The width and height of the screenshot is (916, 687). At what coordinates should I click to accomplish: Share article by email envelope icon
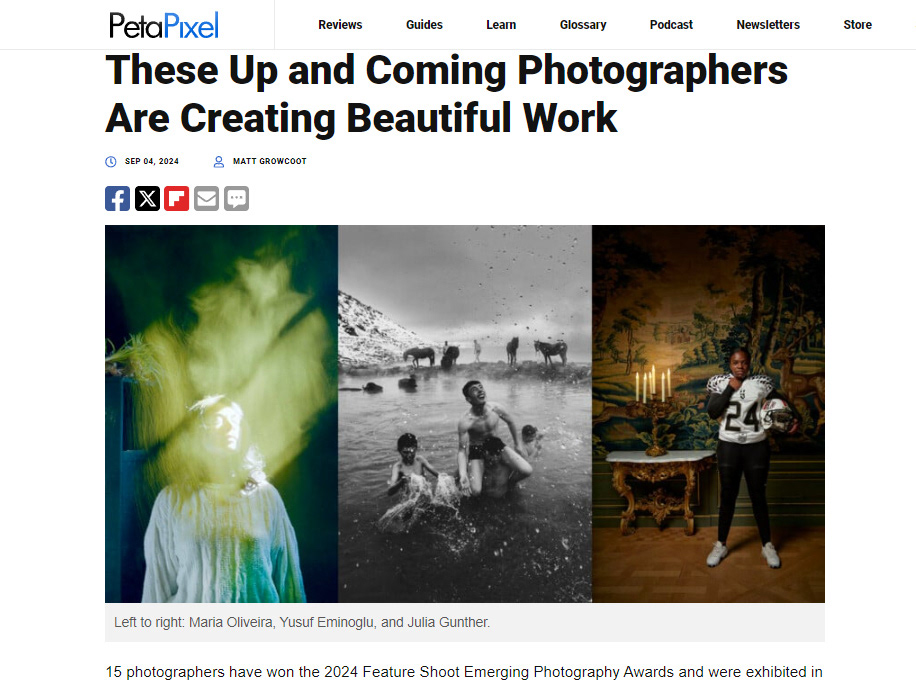(206, 199)
